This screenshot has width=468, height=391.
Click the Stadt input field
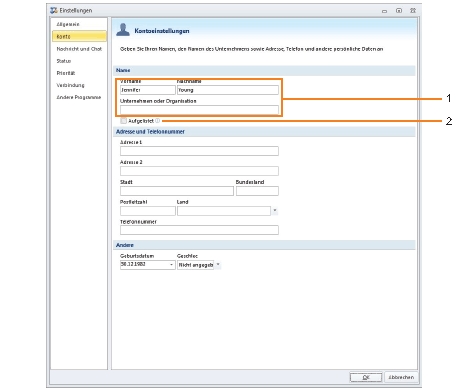click(177, 191)
